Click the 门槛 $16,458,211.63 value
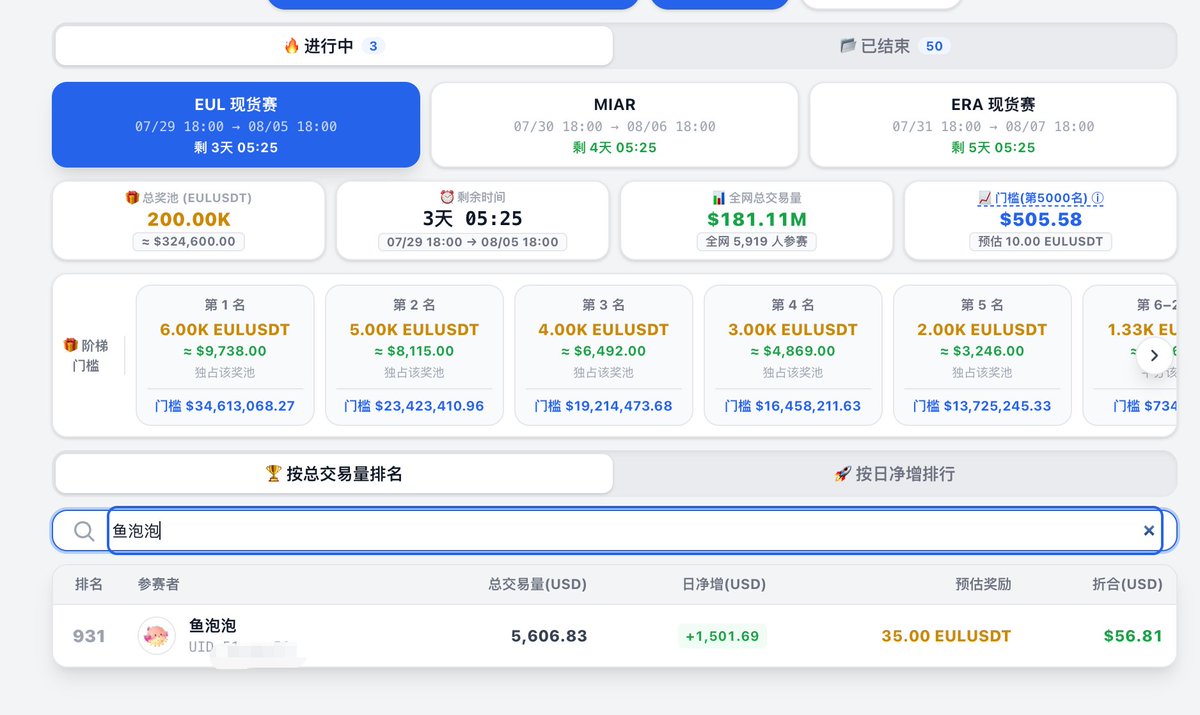Viewport: 1200px width, 715px height. click(793, 406)
